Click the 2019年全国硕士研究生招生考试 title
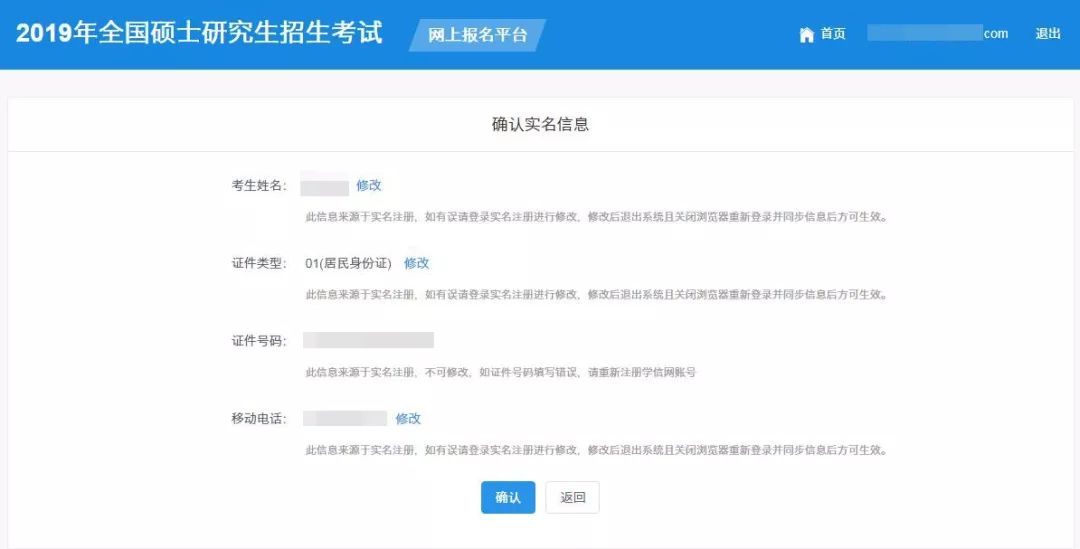1080x549 pixels. point(199,33)
